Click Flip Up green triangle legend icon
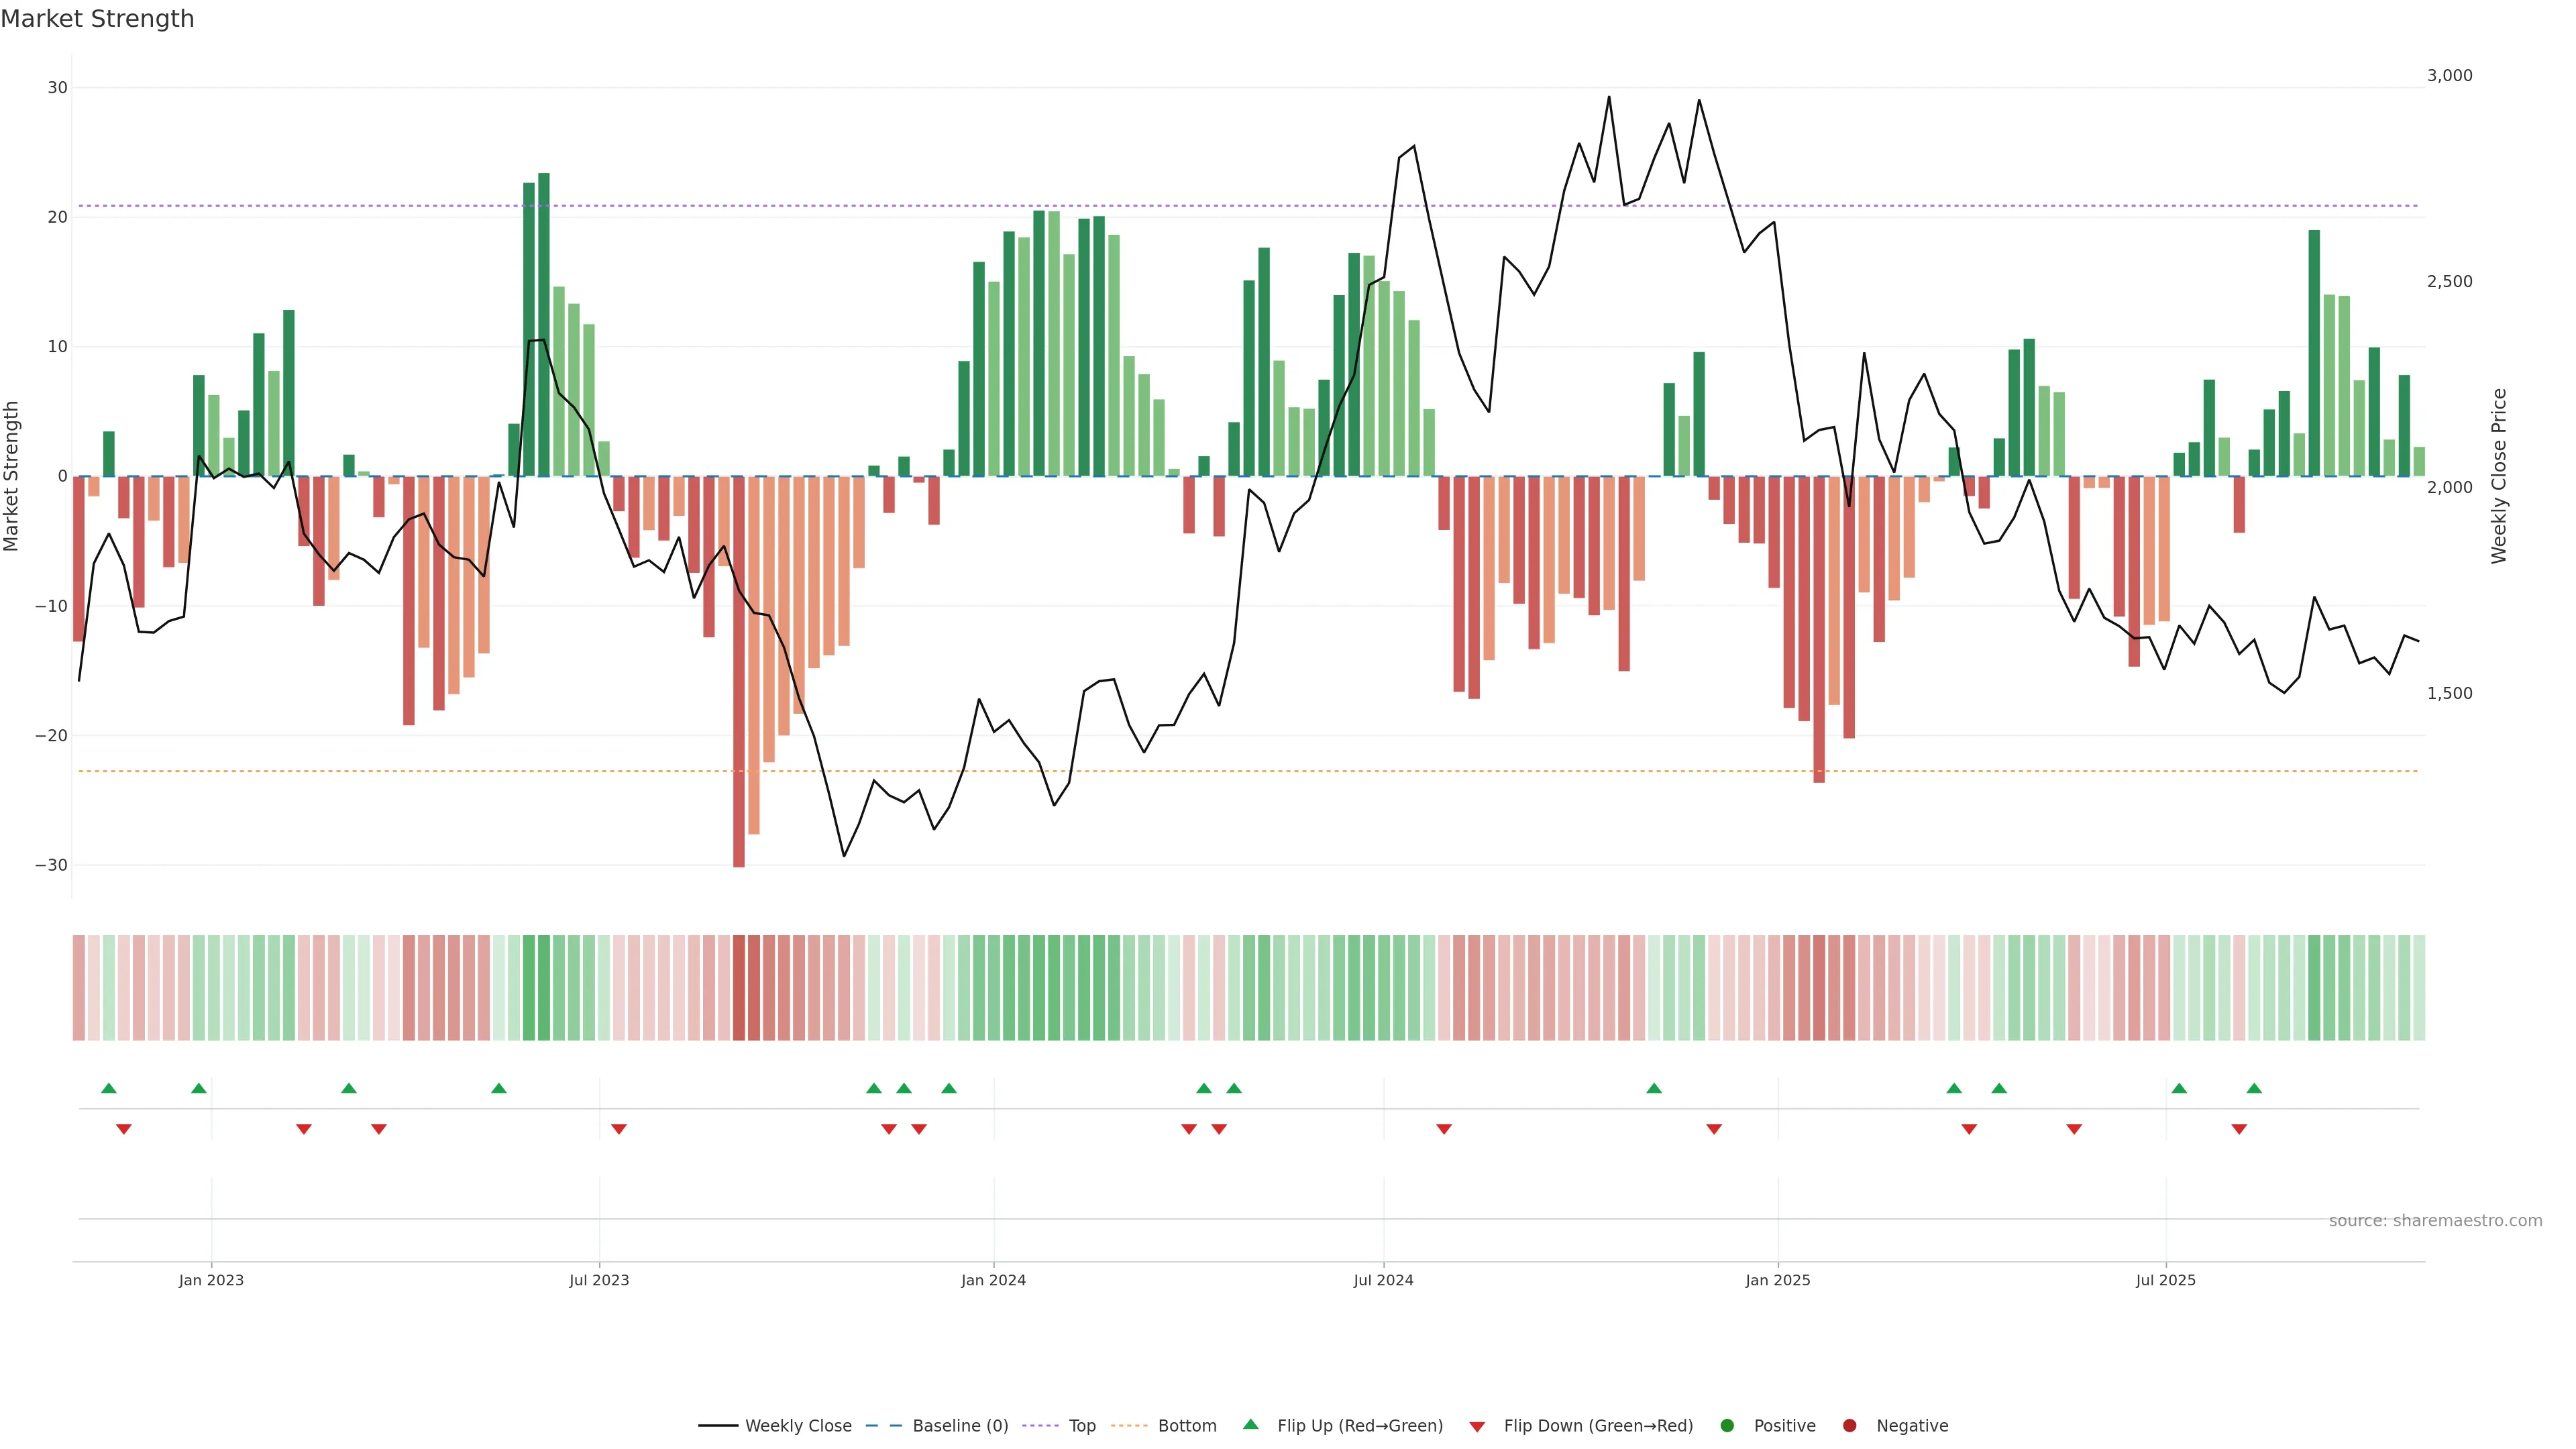 (x=1250, y=1425)
